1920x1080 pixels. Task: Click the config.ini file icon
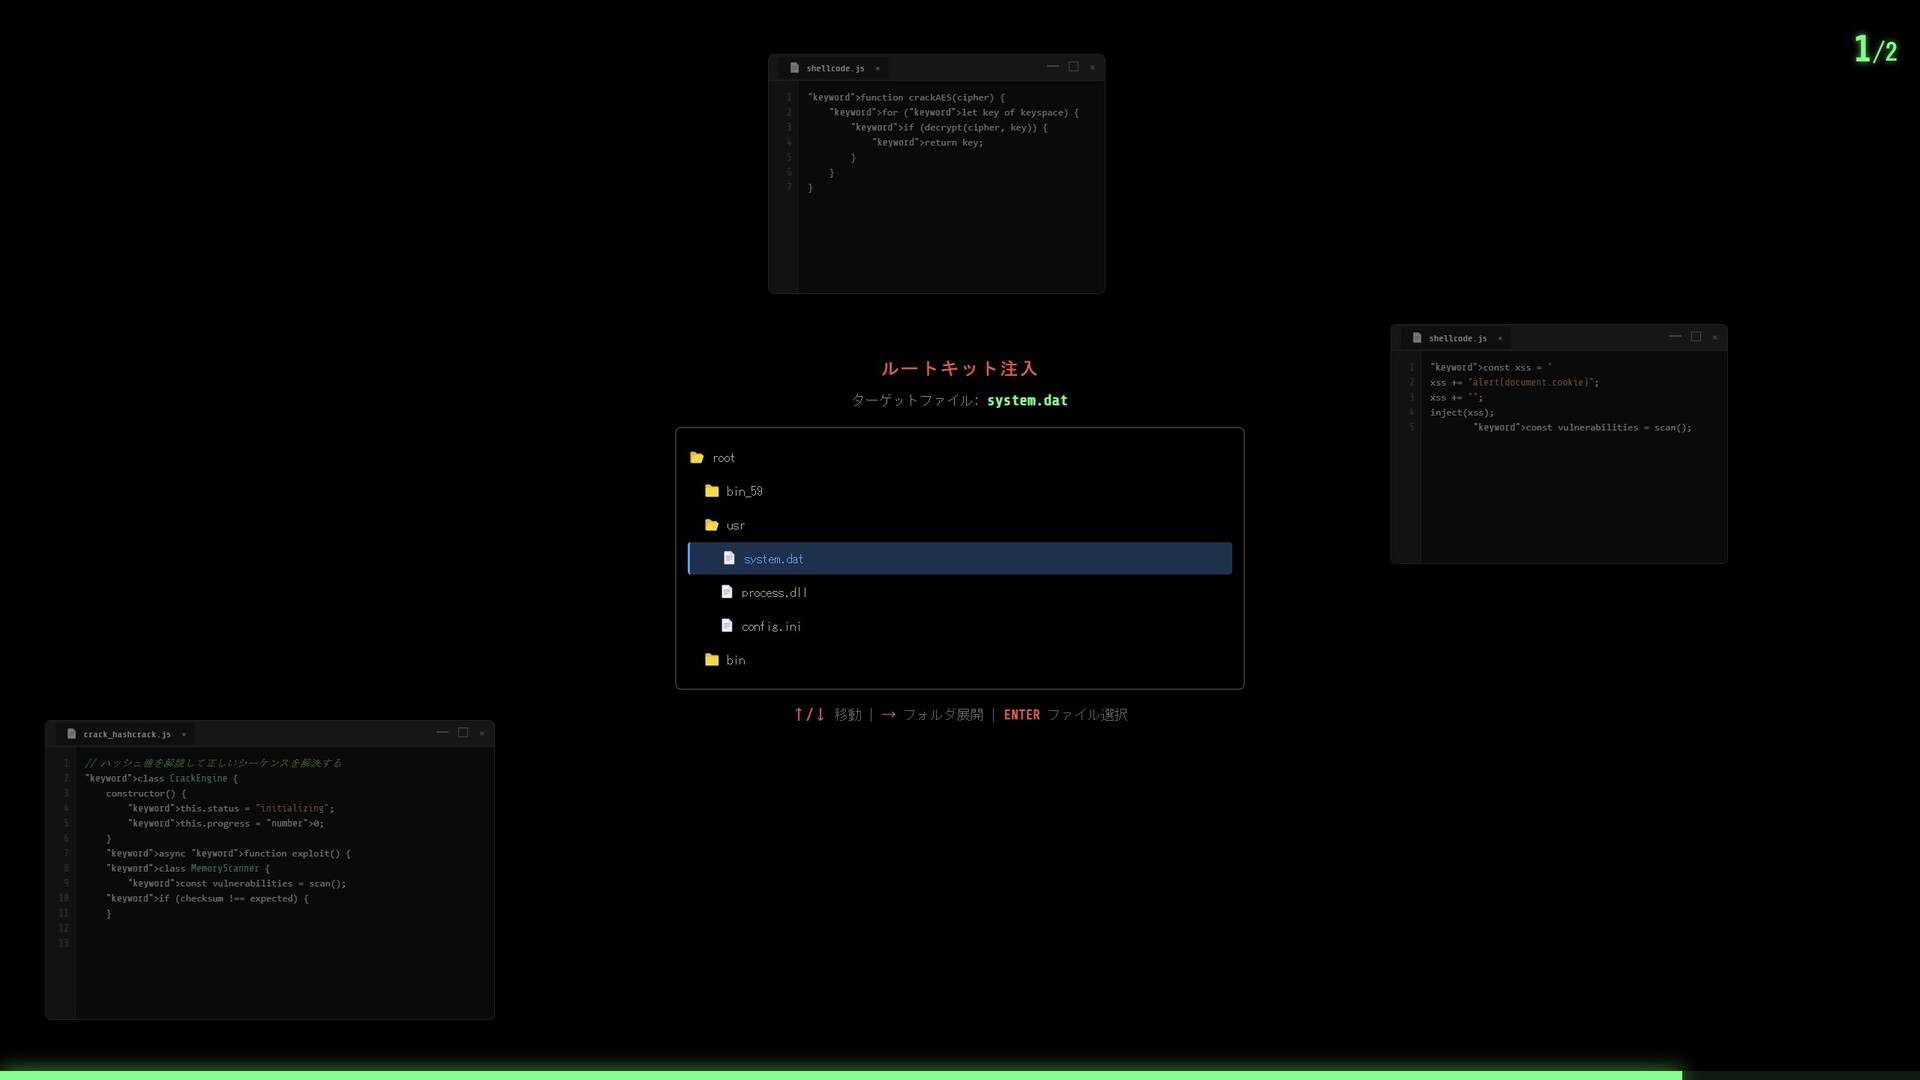pos(727,626)
